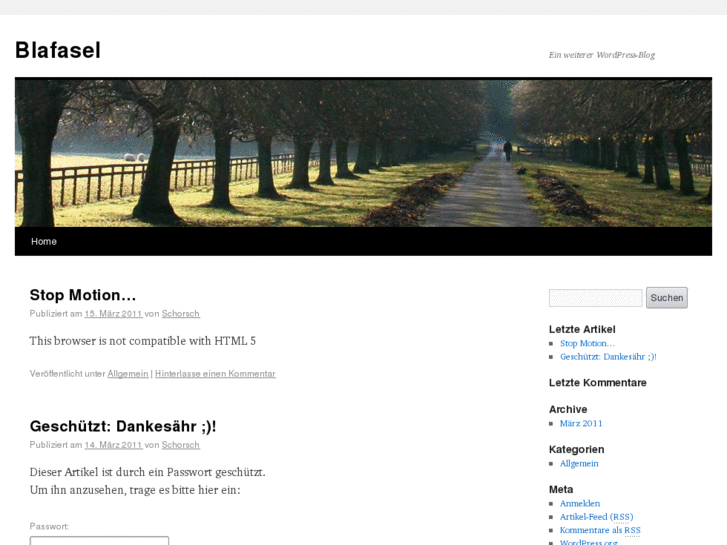Open the 15. März 2011 date link
The image size is (727, 545).
coord(113,314)
